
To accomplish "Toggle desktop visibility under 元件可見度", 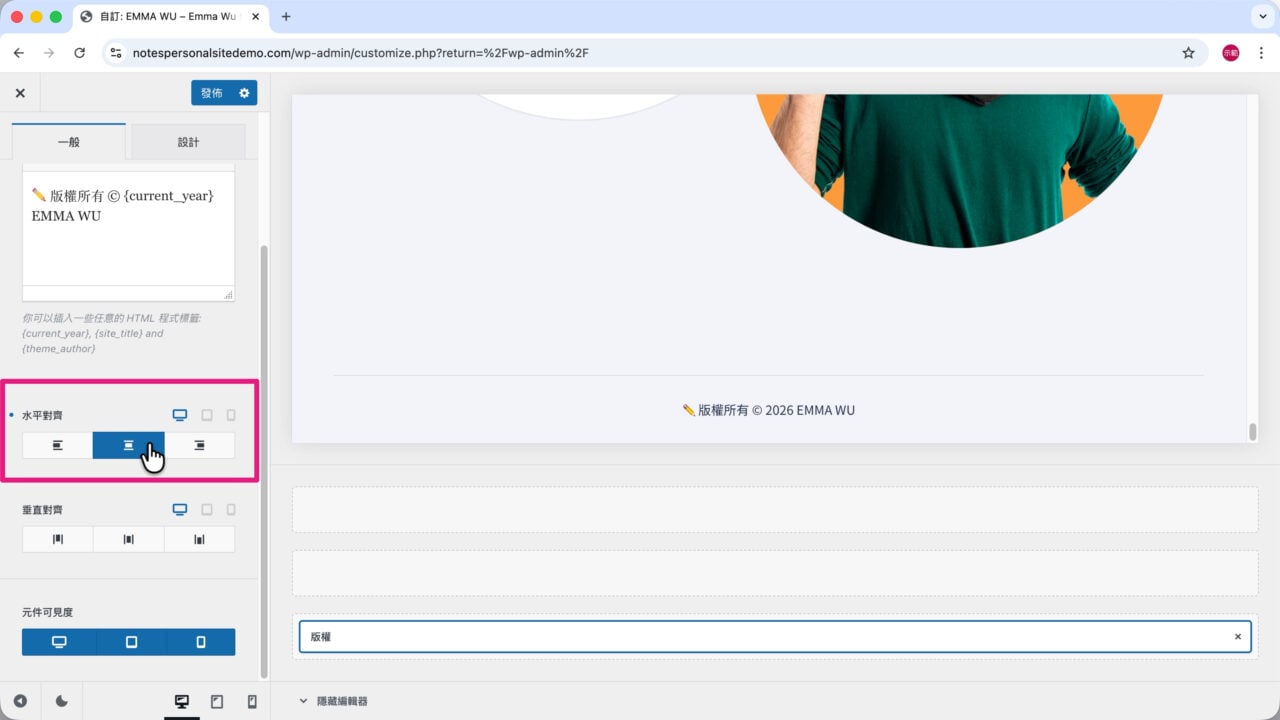I will coord(59,642).
